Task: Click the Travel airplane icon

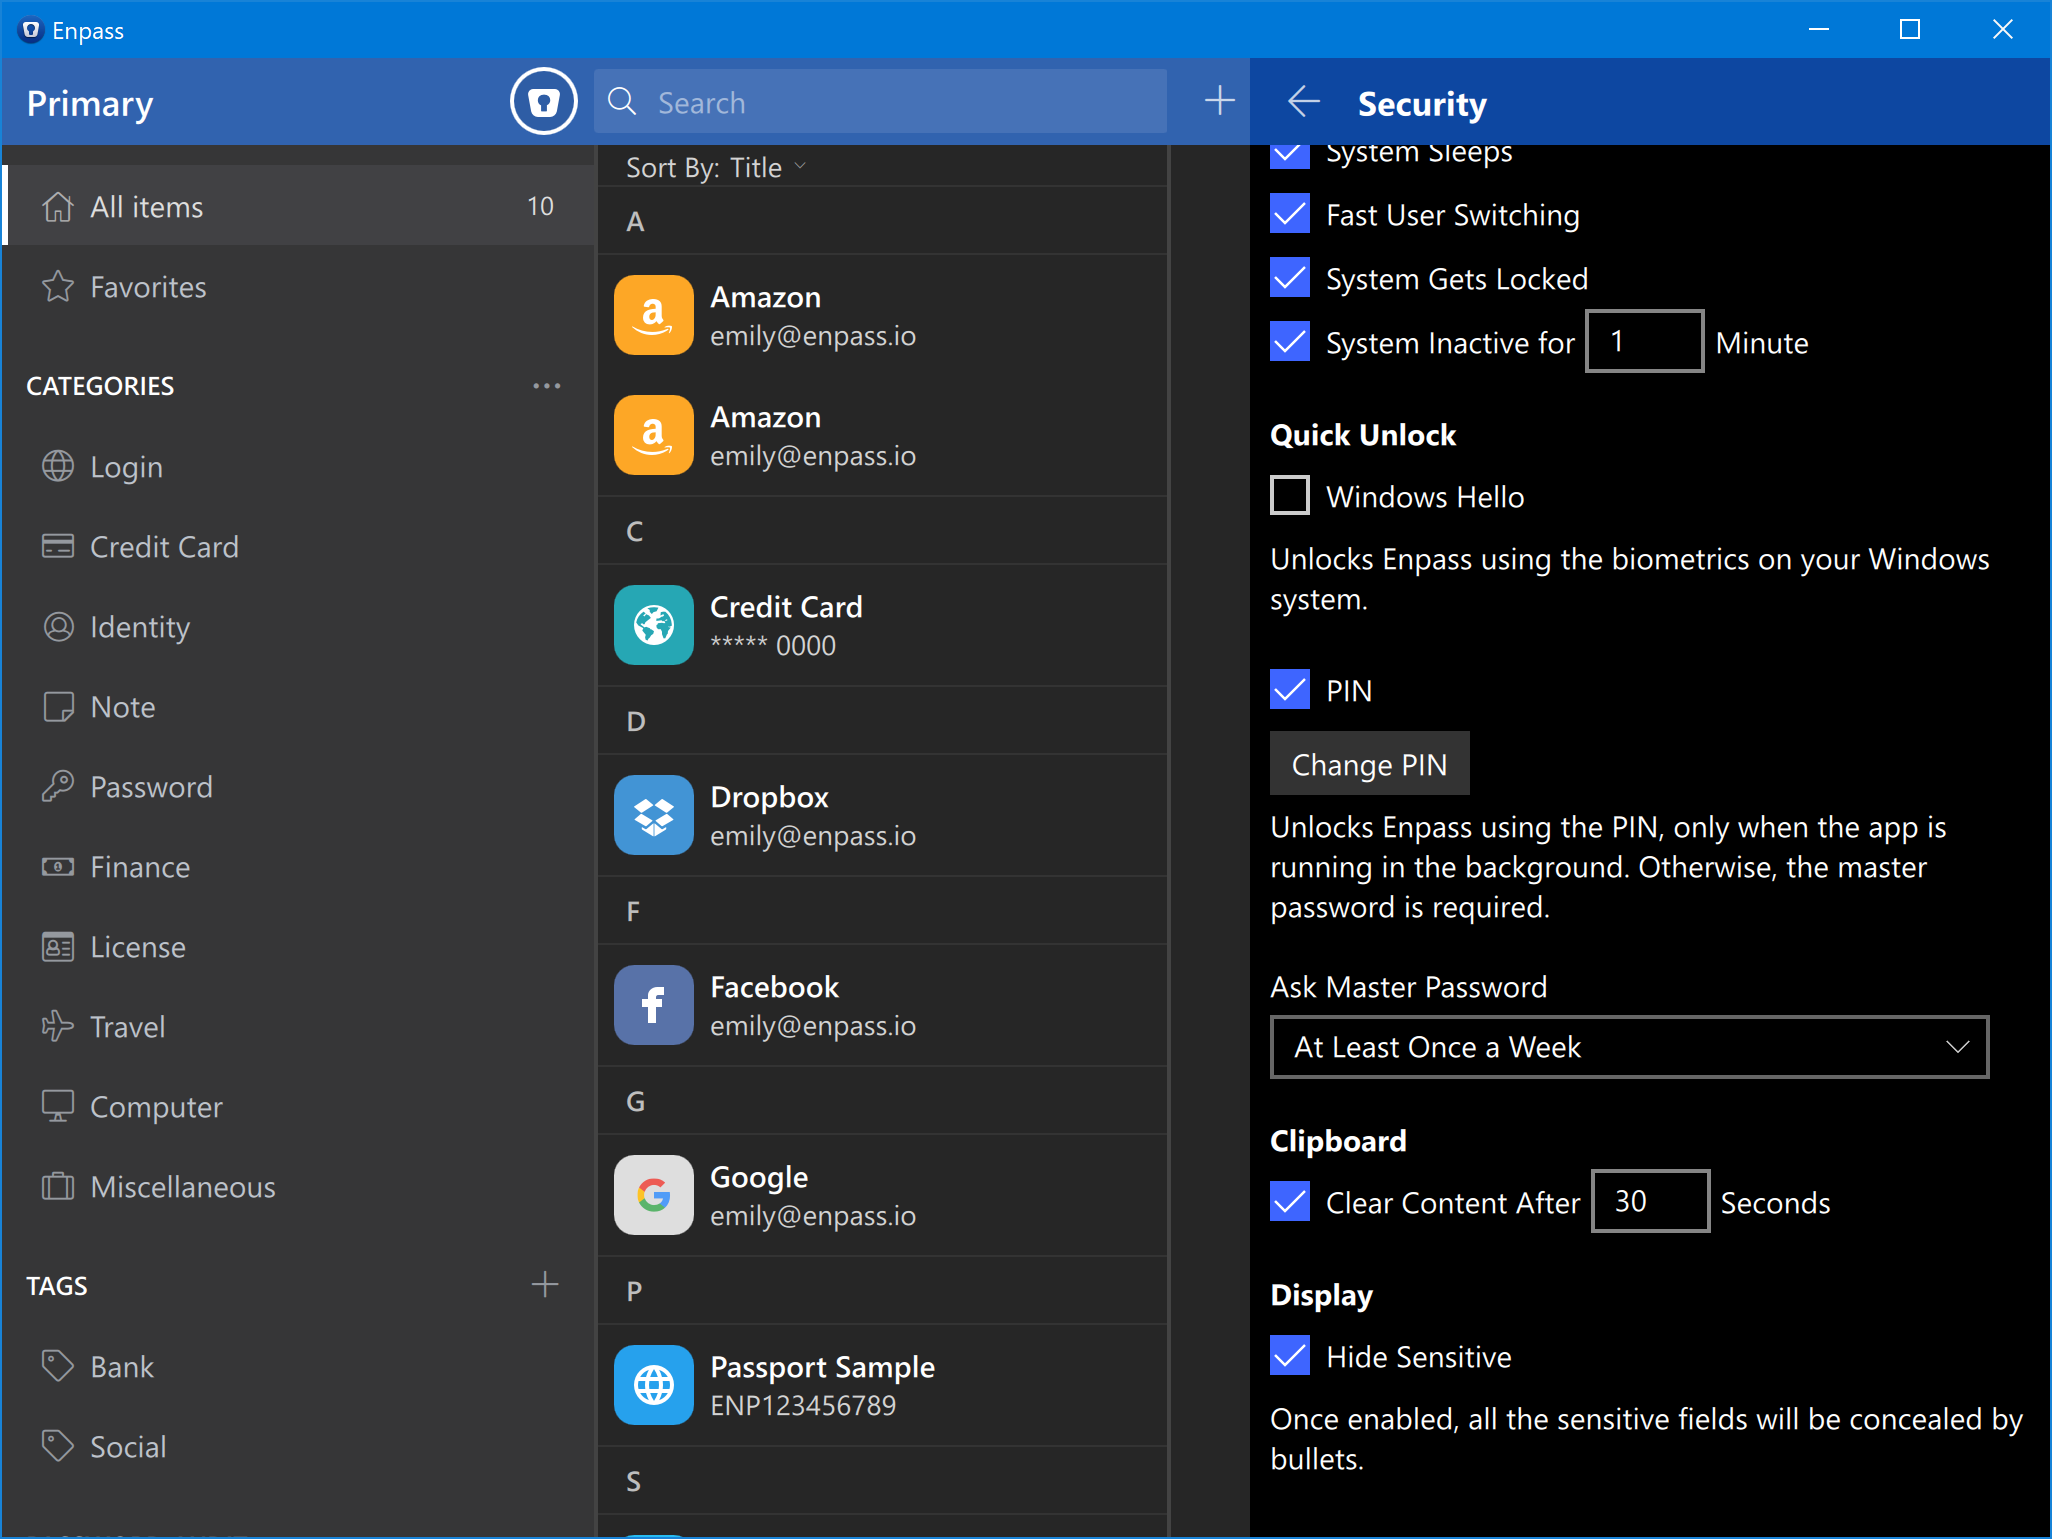Action: click(58, 1027)
